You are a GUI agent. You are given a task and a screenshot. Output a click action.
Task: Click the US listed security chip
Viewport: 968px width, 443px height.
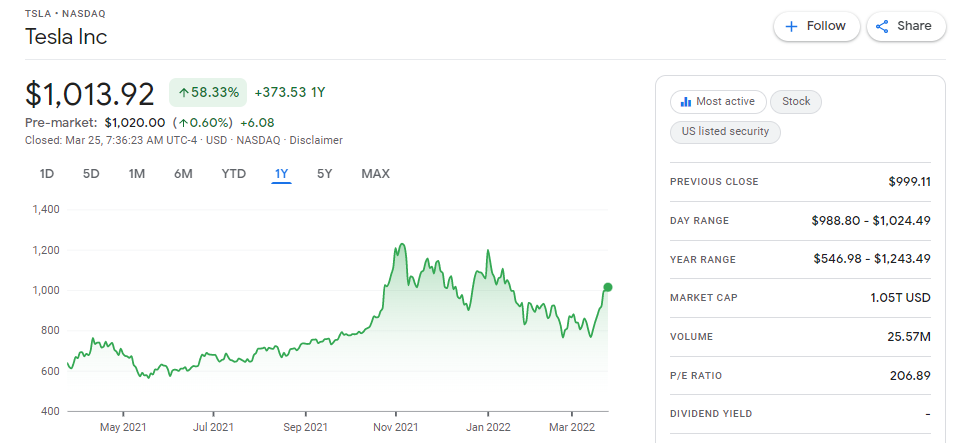[x=725, y=132]
